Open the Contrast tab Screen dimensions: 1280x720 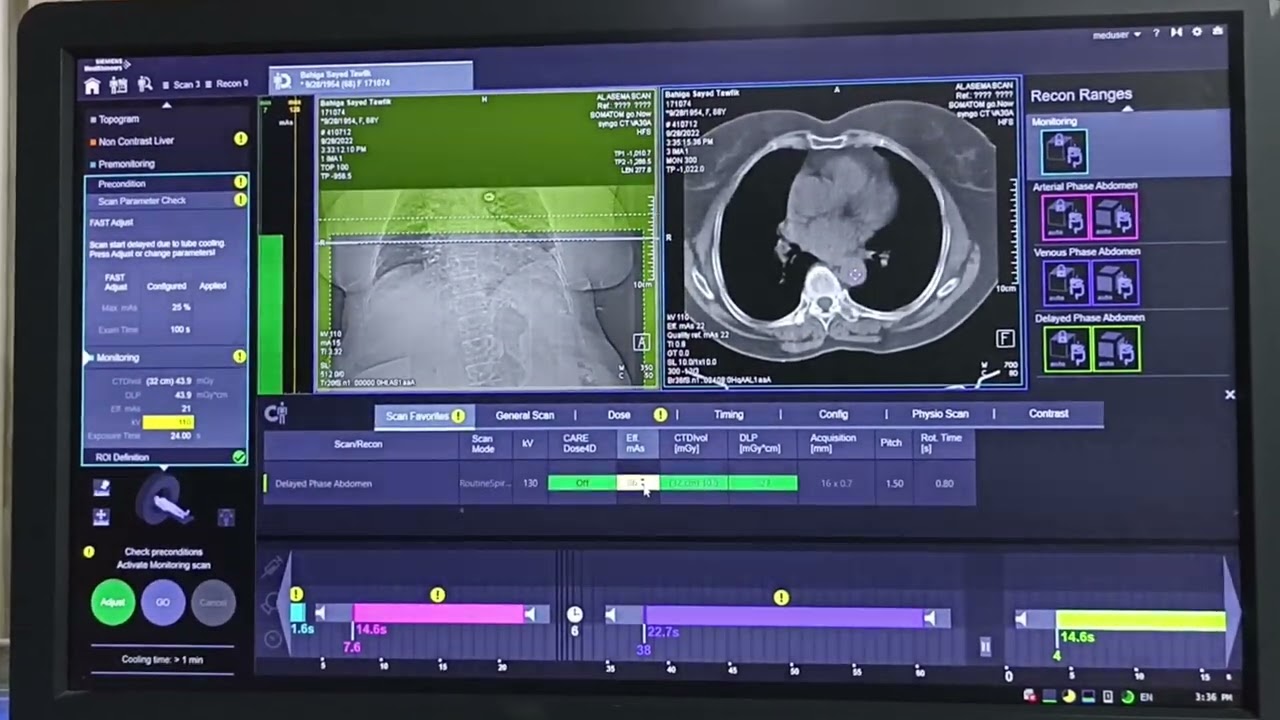coord(1049,413)
